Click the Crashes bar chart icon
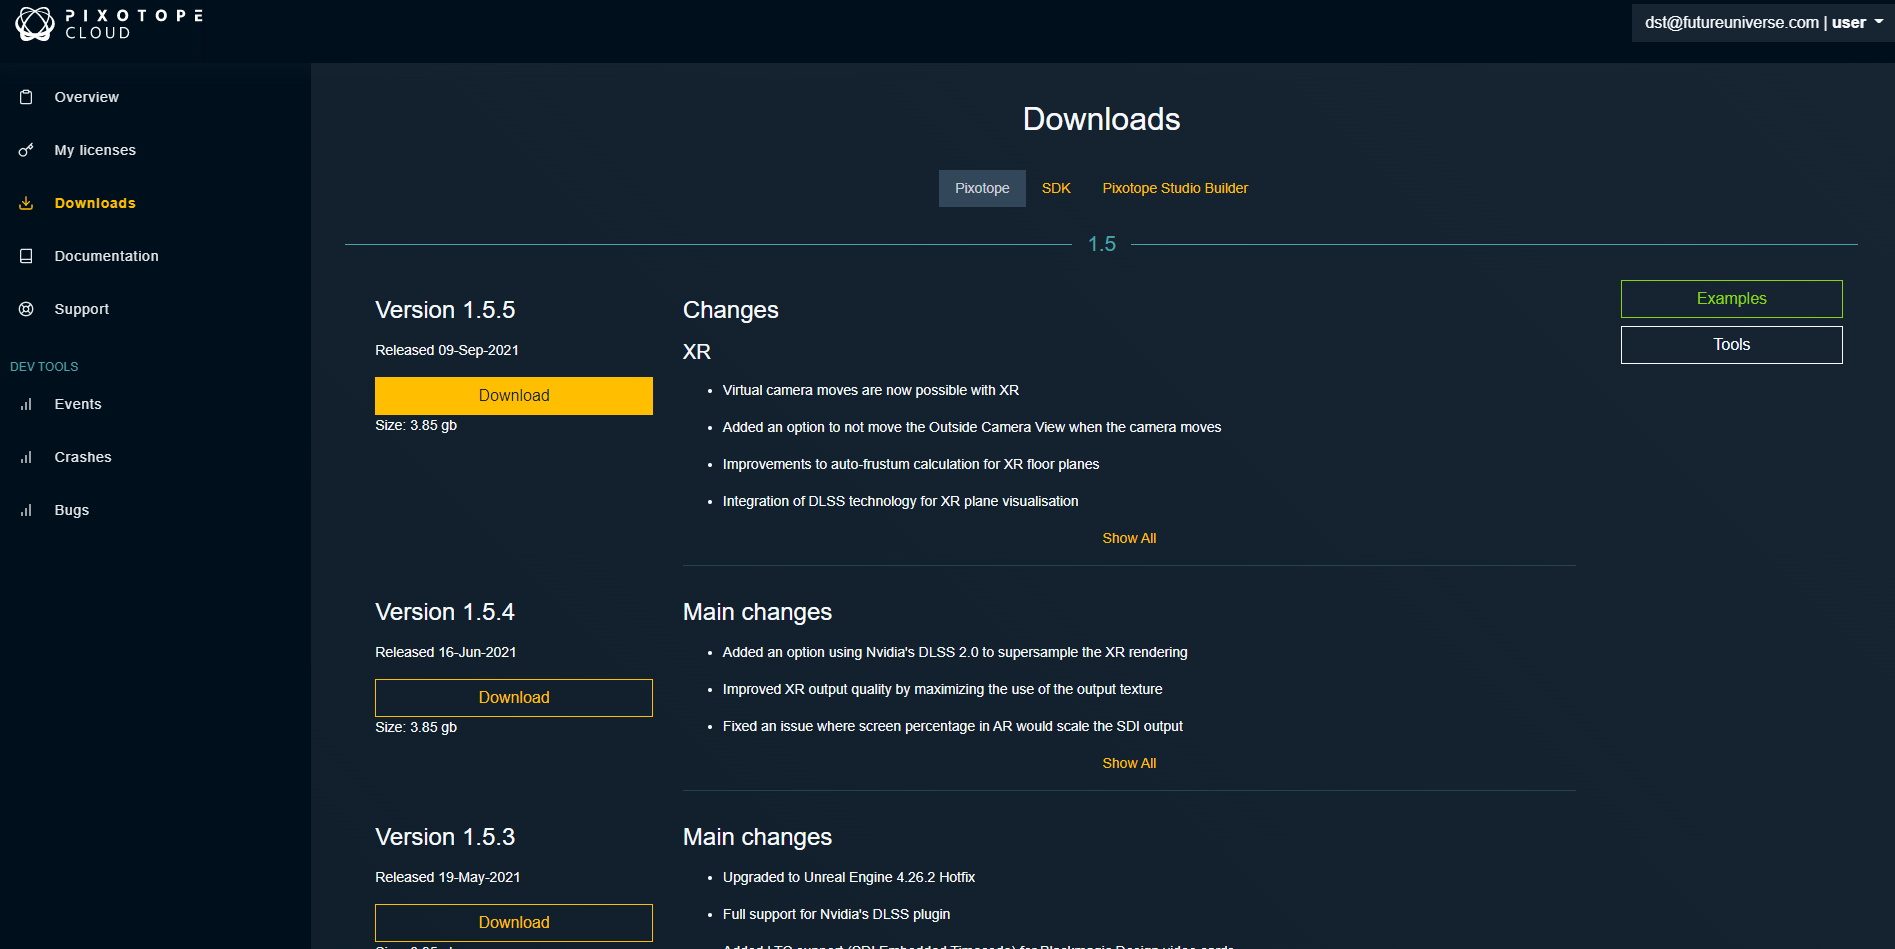Viewport: 1895px width, 949px height. [26, 457]
